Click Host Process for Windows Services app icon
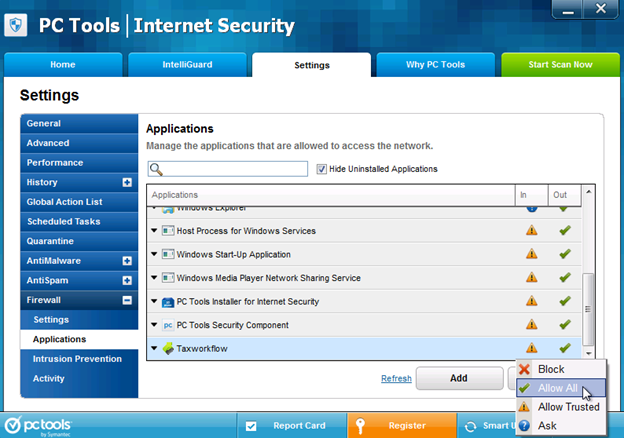The image size is (624, 438). coord(168,230)
